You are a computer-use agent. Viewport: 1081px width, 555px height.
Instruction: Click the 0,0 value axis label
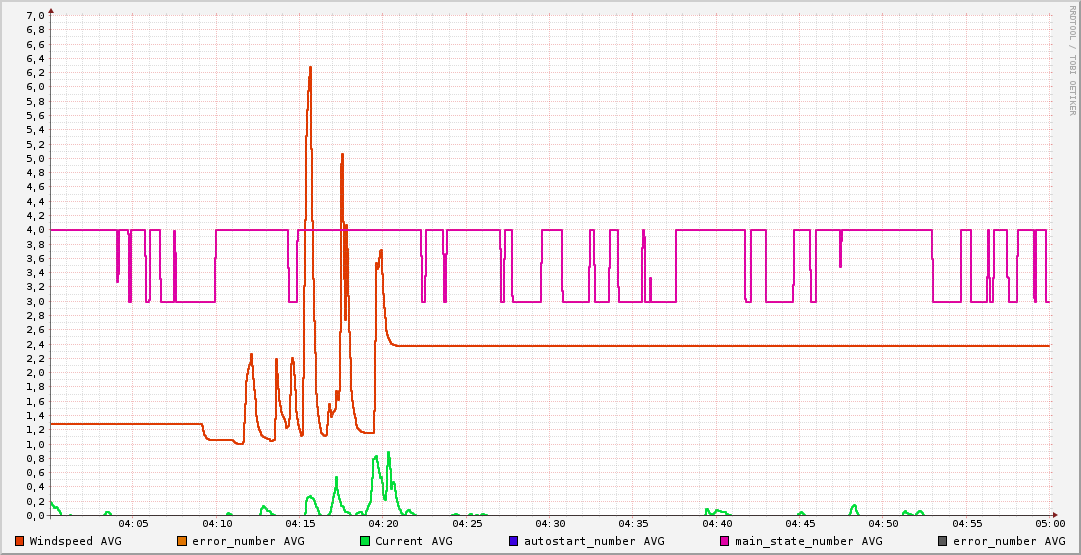pyautogui.click(x=35, y=515)
